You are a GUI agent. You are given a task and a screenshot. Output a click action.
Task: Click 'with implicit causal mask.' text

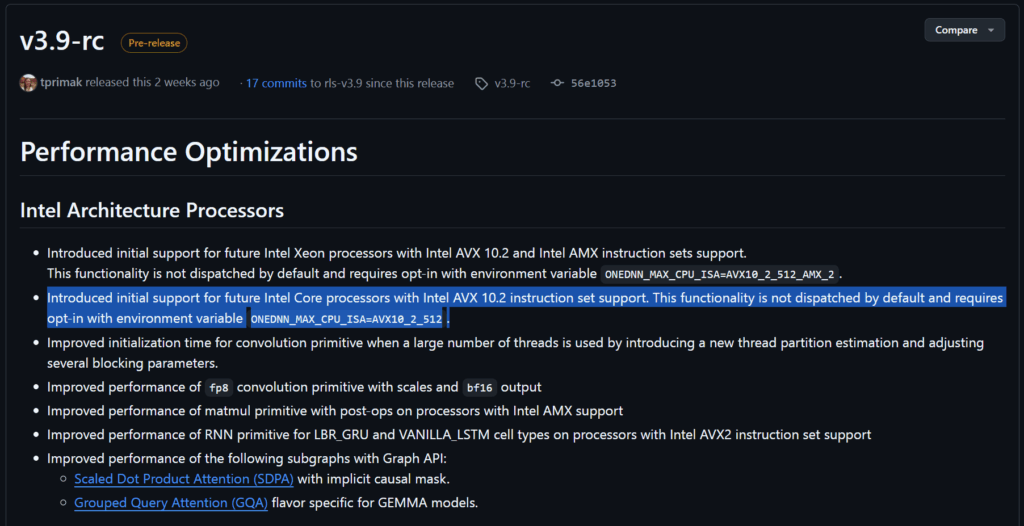[374, 479]
